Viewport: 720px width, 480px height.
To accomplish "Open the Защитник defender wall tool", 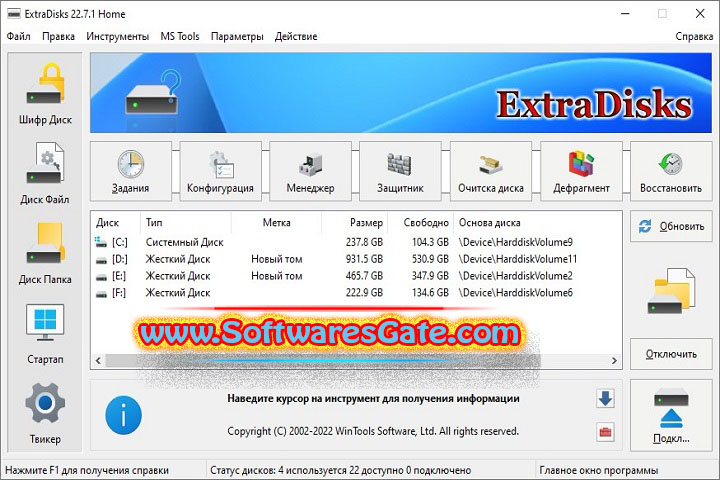I will (x=400, y=171).
